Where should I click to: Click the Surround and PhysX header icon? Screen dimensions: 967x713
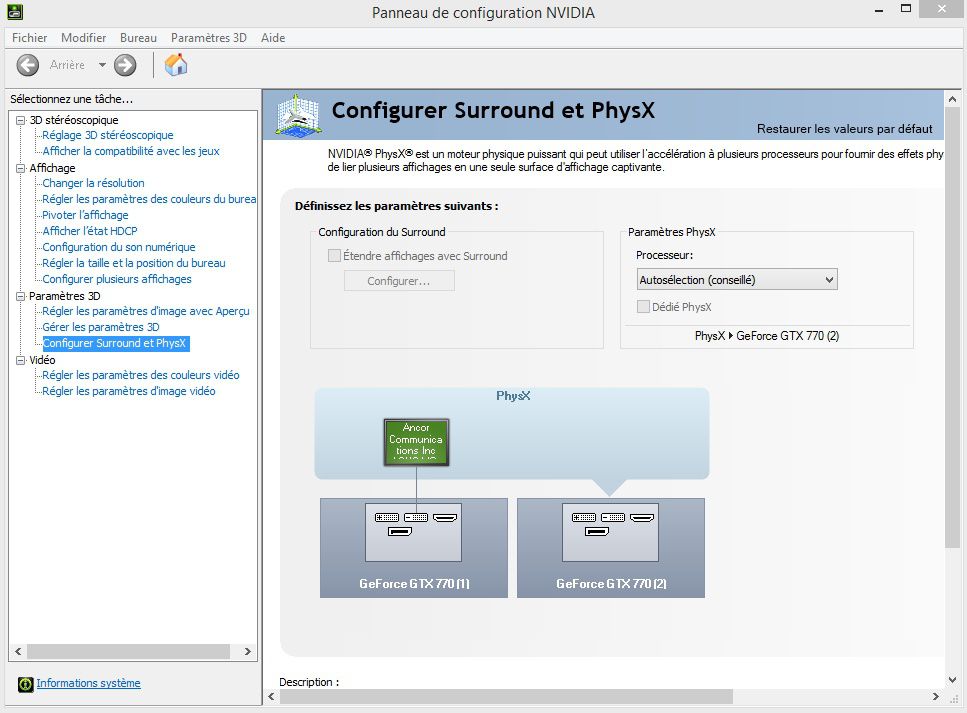coord(298,114)
